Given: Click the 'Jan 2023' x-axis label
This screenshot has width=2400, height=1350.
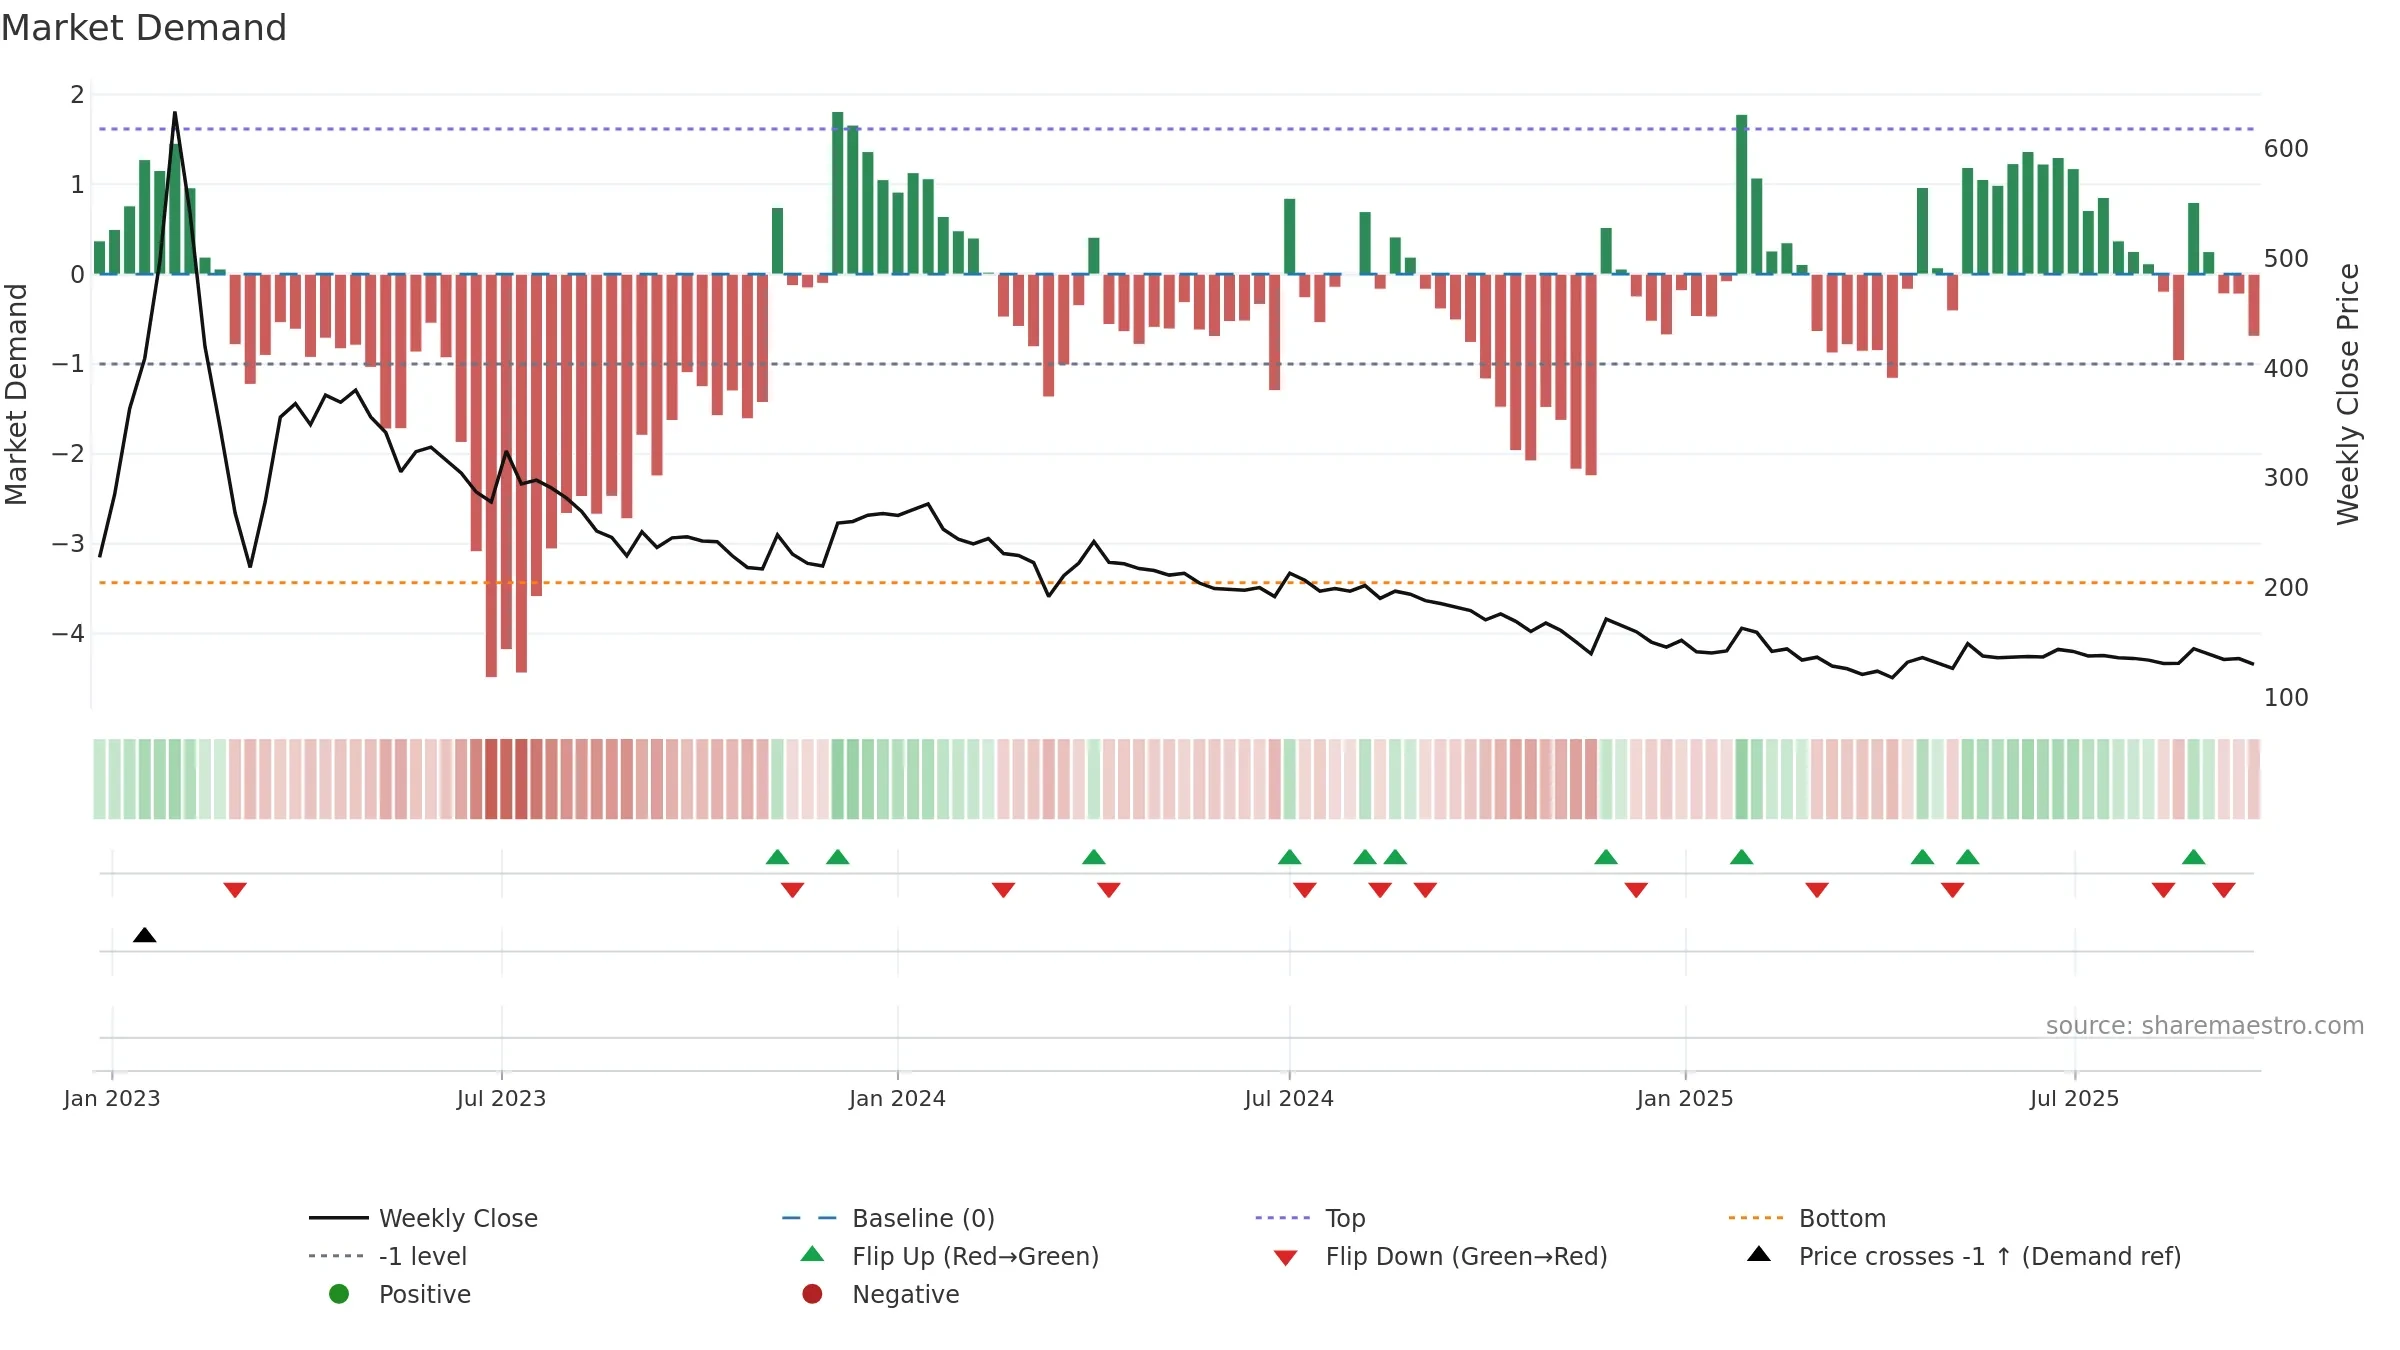Looking at the screenshot, I should [x=111, y=1098].
